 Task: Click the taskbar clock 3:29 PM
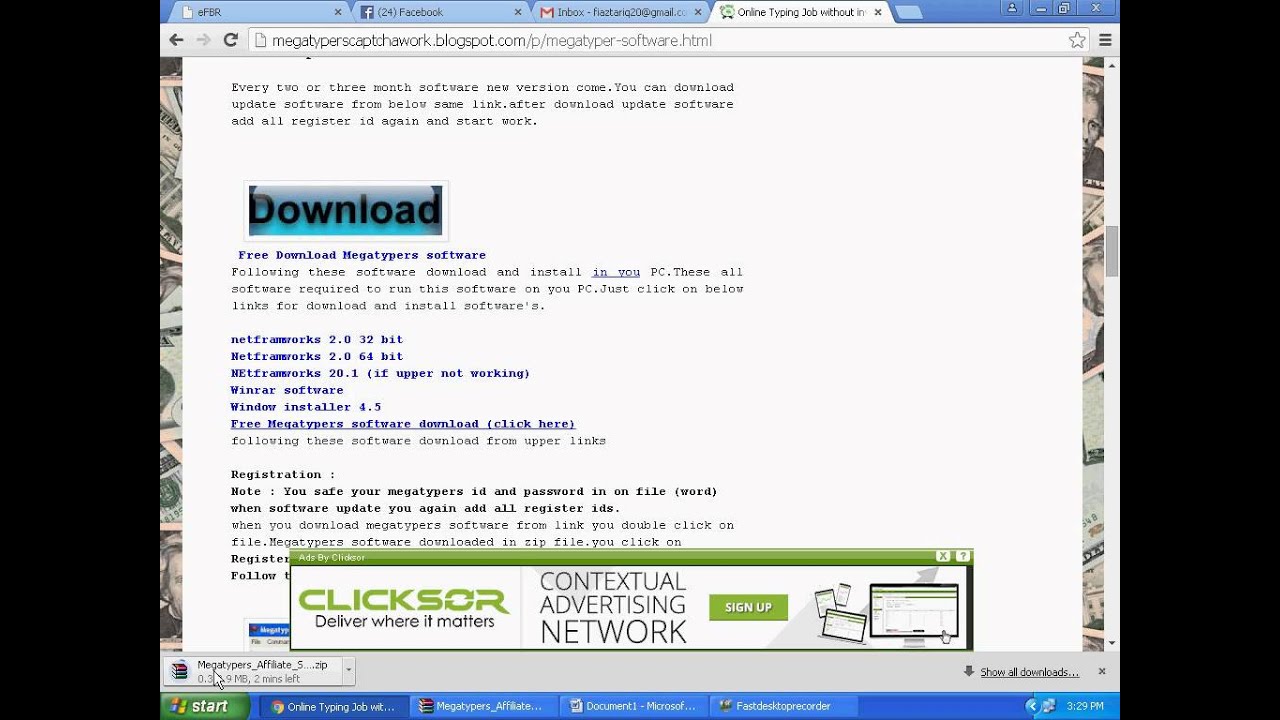coord(1085,706)
